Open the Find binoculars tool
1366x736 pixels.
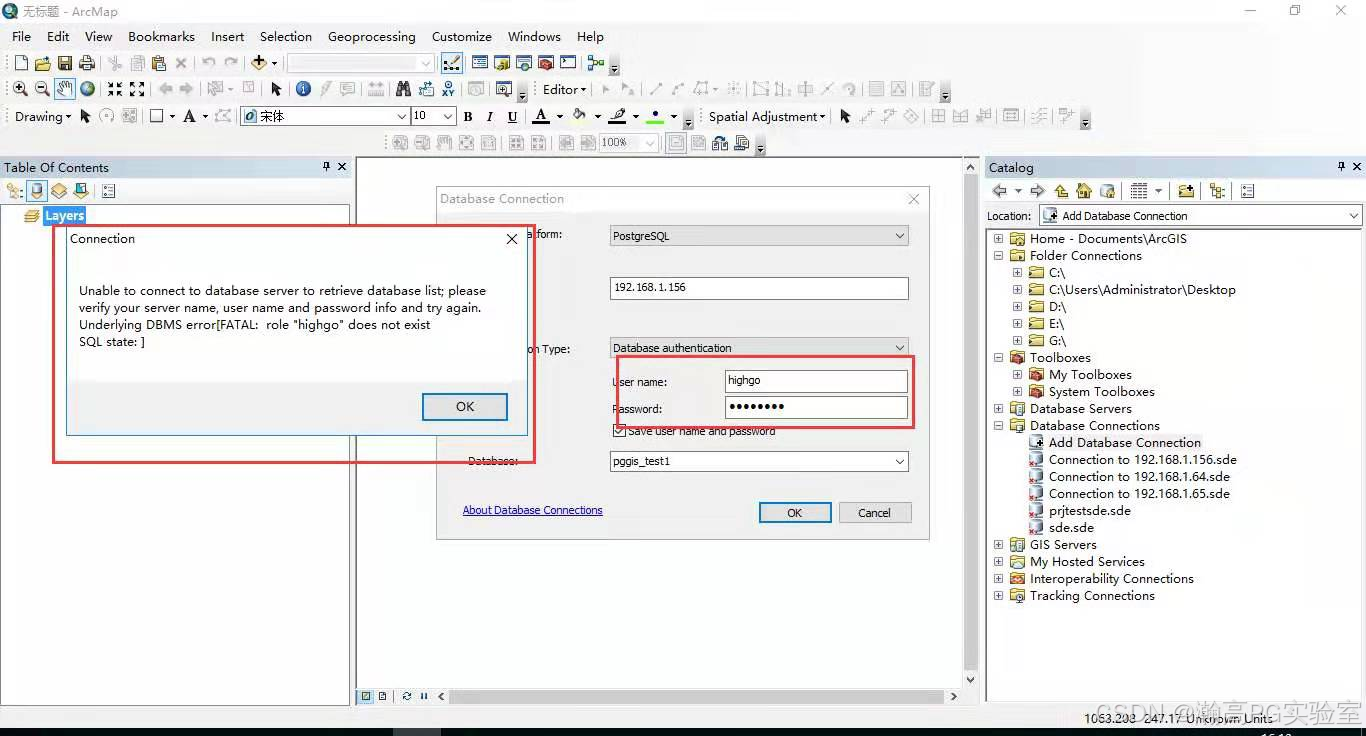pos(405,89)
